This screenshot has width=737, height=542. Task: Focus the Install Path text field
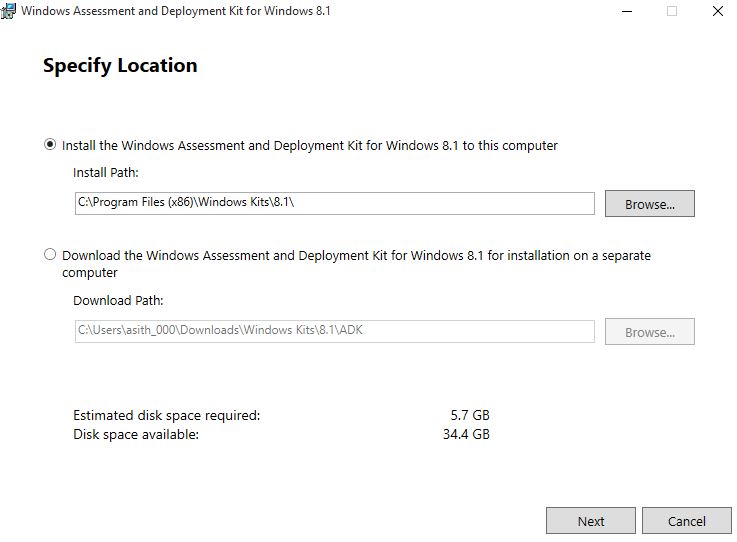(x=335, y=203)
